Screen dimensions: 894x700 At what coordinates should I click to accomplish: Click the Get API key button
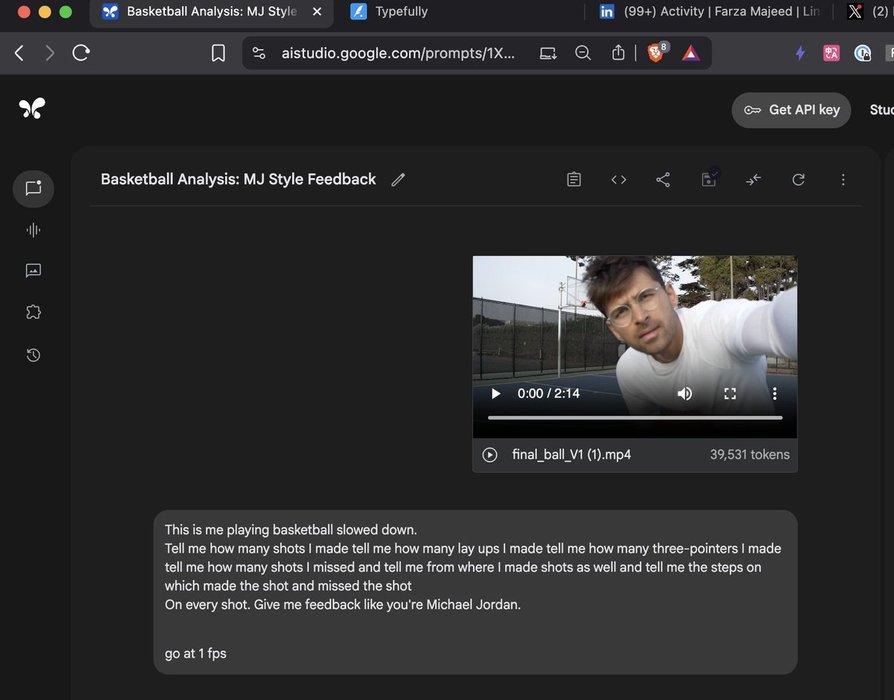click(x=791, y=110)
